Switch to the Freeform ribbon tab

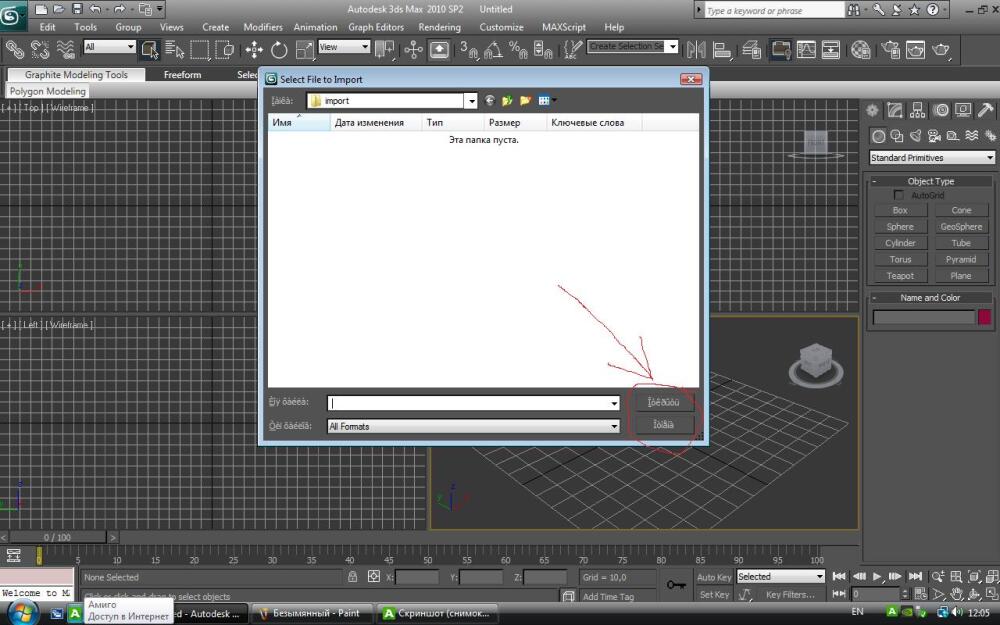(x=182, y=75)
